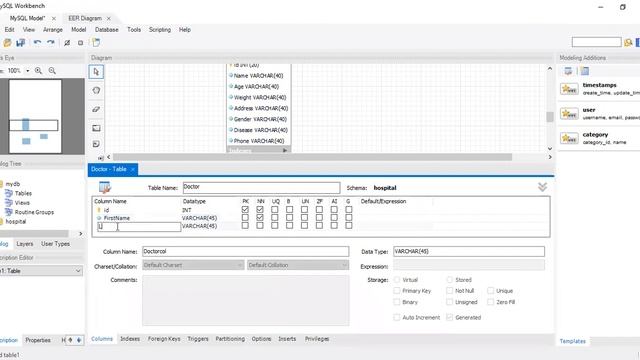Click the diagram horizontal scrollbar

pos(312,157)
